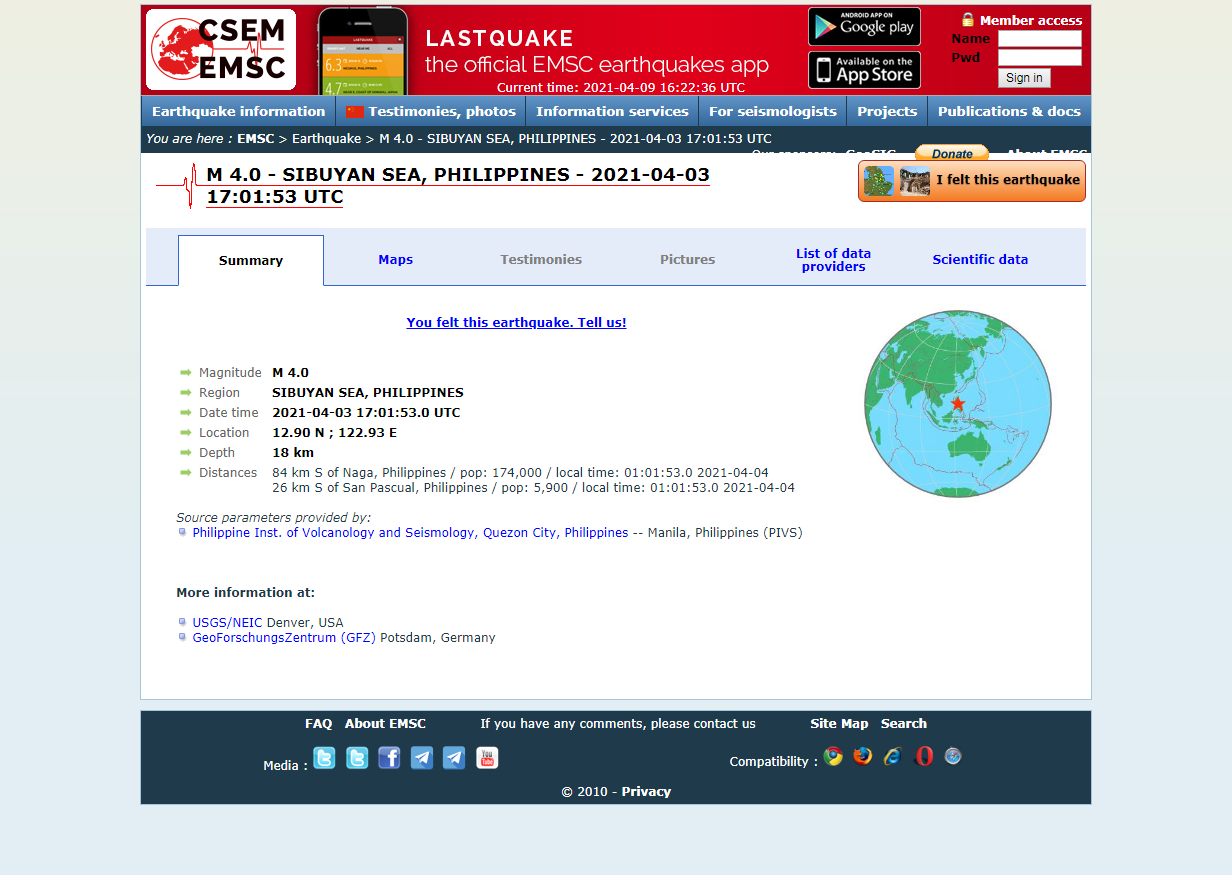Click inside the Name login field
The height and width of the screenshot is (875, 1232).
1039,39
